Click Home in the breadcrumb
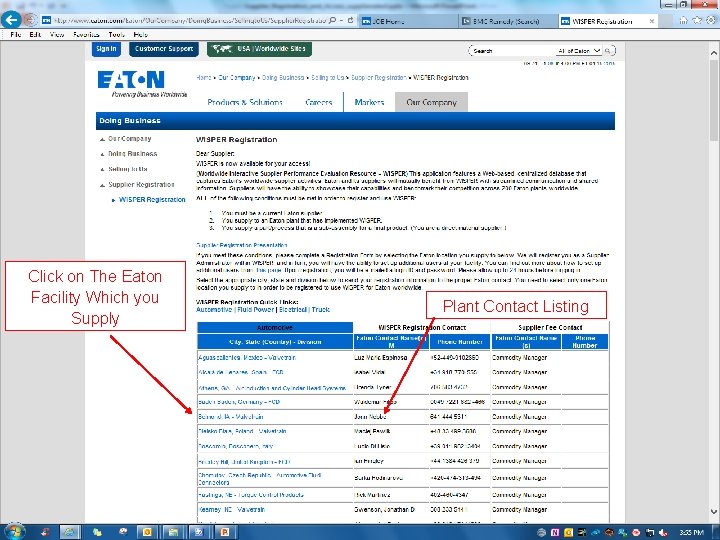Image resolution: width=720 pixels, height=540 pixels. tap(204, 78)
